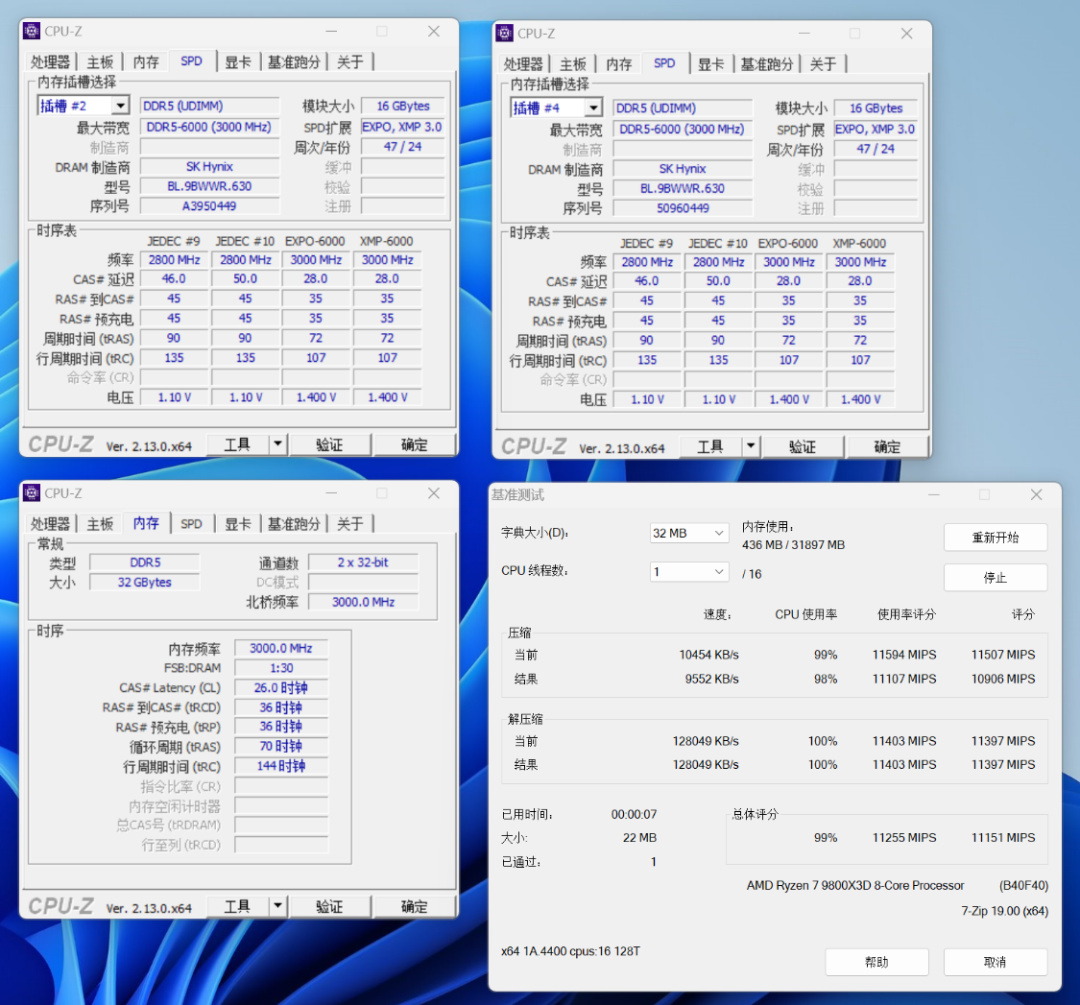The image size is (1080, 1005).
Task: Click total score 11151 MIPS value
Action: (x=1003, y=838)
